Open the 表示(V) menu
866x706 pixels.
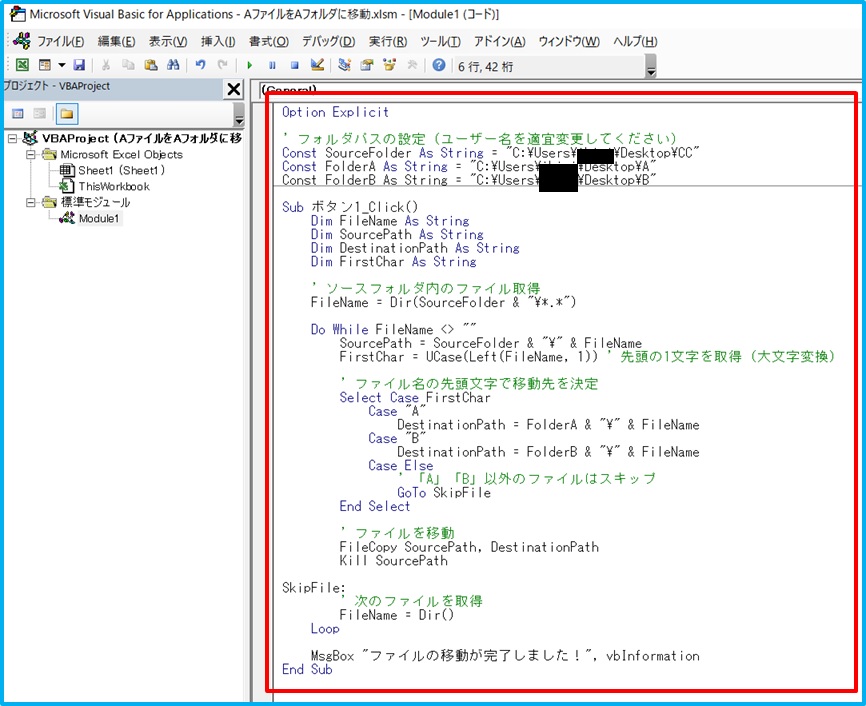(x=167, y=41)
